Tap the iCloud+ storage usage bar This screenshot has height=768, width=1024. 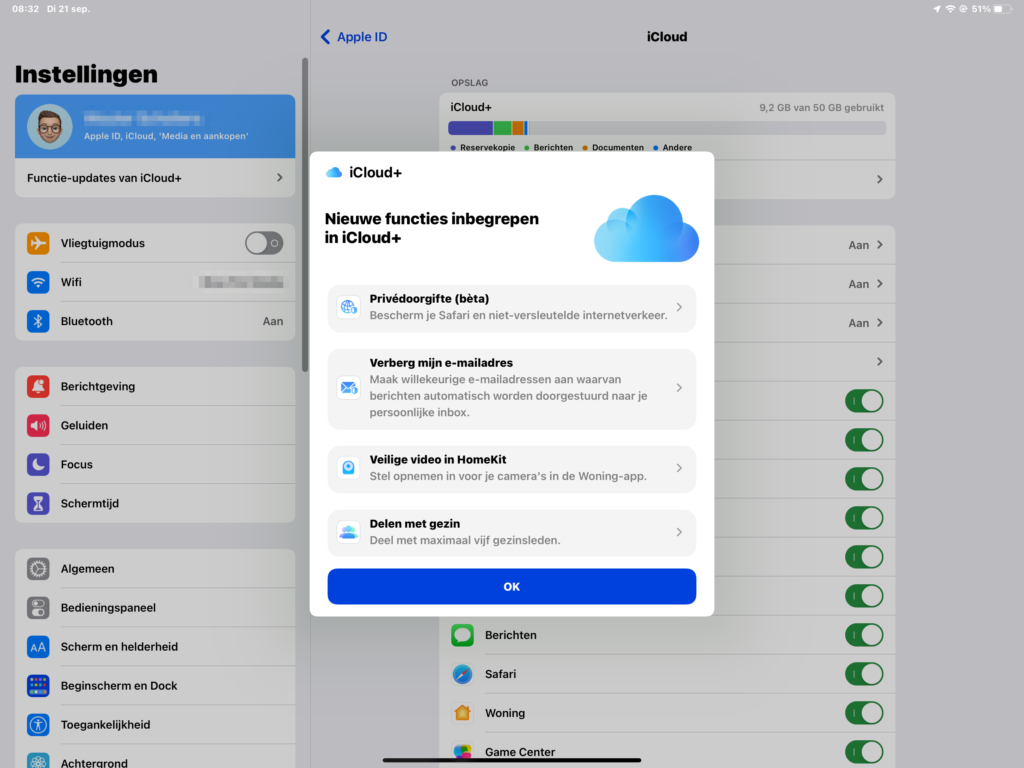(667, 128)
